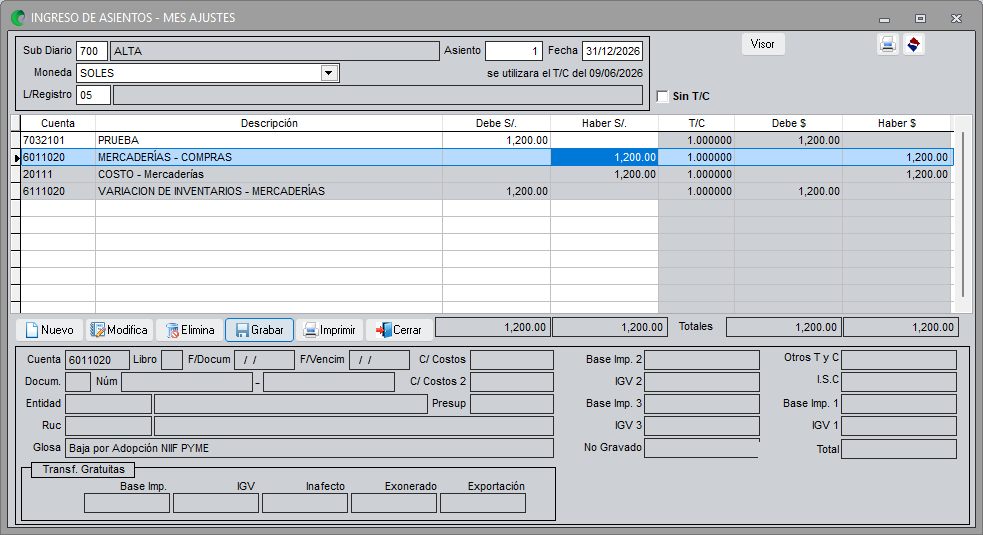Open the Visor button
The height and width of the screenshot is (535, 983).
(x=762, y=44)
